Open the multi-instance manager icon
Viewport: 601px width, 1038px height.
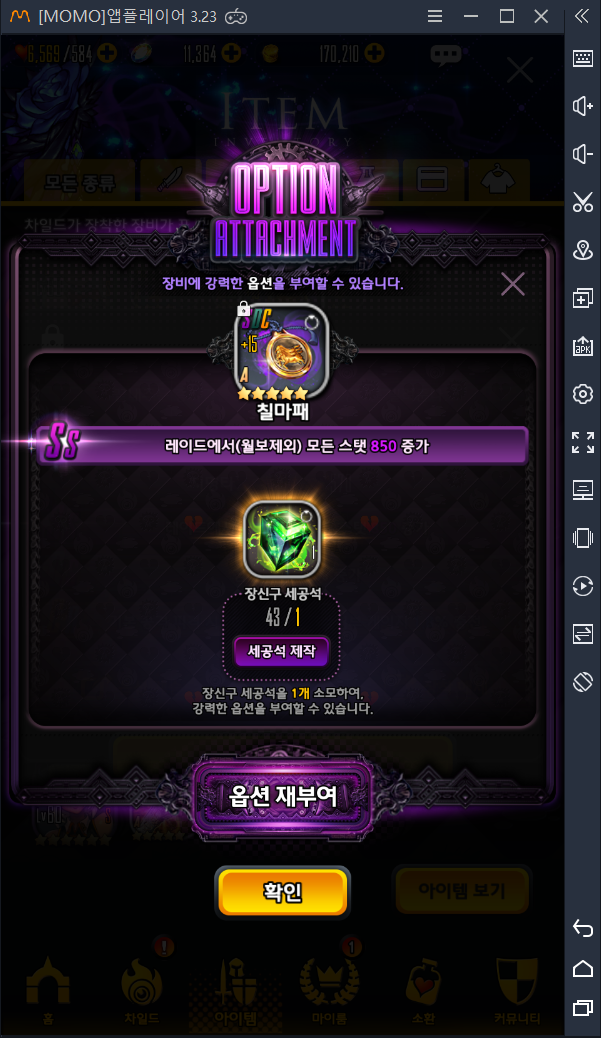(x=582, y=298)
